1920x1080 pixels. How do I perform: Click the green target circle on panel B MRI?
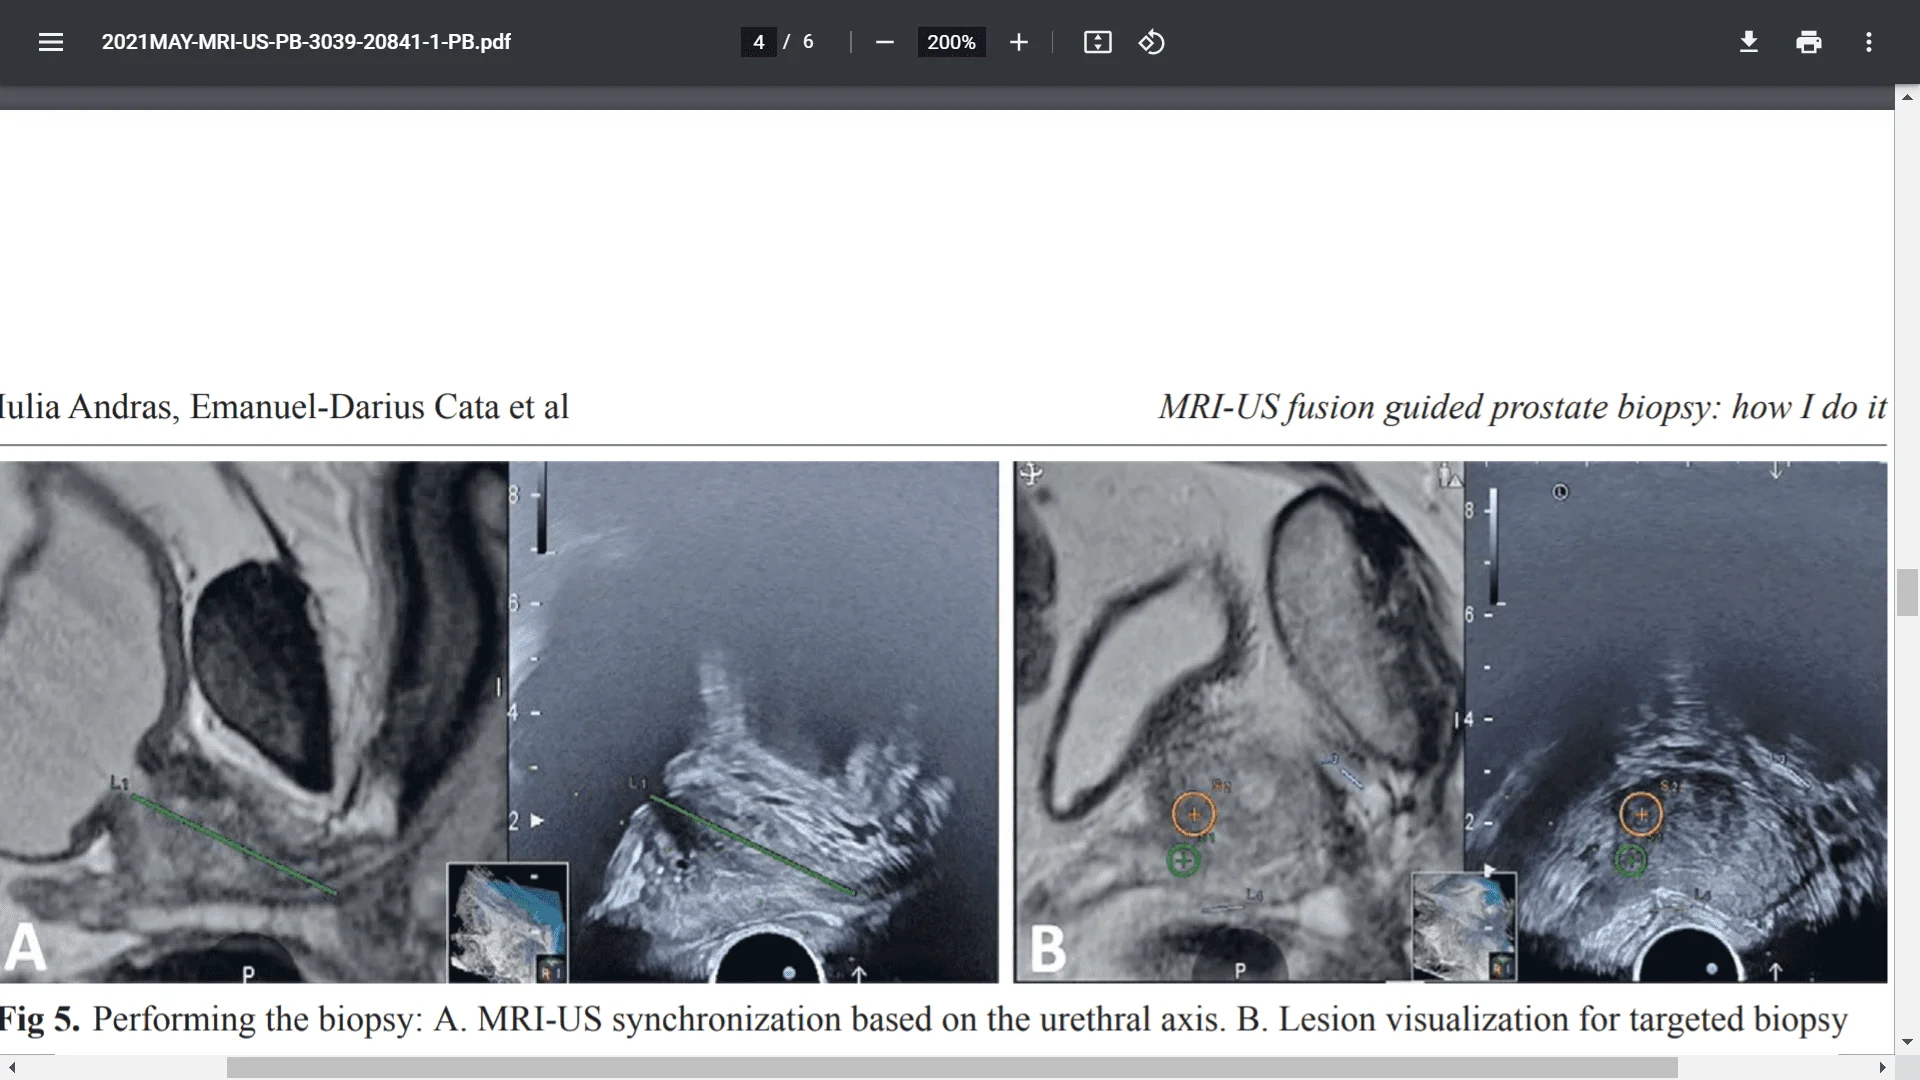[x=1183, y=860]
